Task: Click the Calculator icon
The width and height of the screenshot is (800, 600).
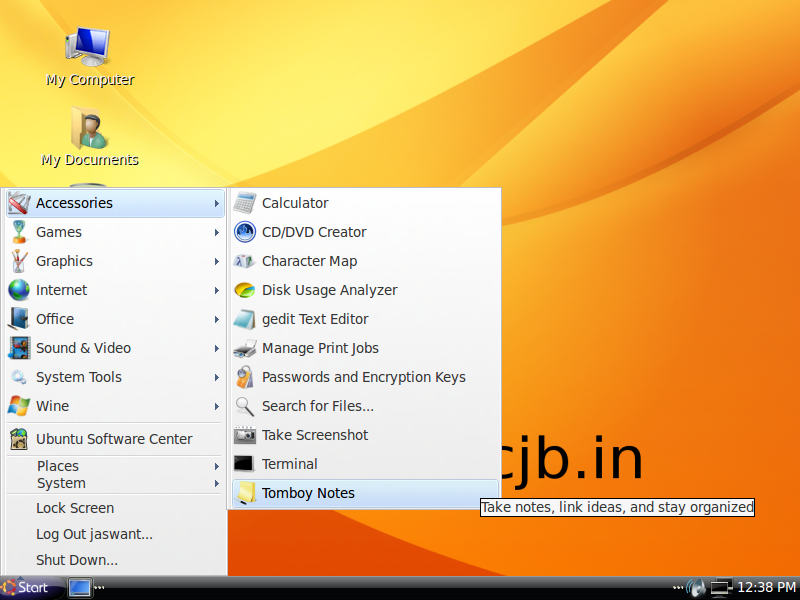Action: click(x=245, y=203)
